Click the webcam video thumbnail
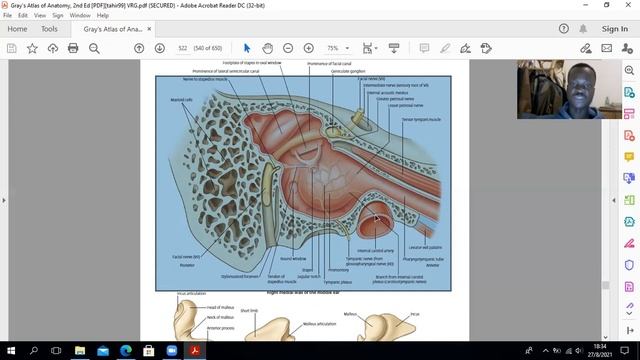 click(569, 89)
